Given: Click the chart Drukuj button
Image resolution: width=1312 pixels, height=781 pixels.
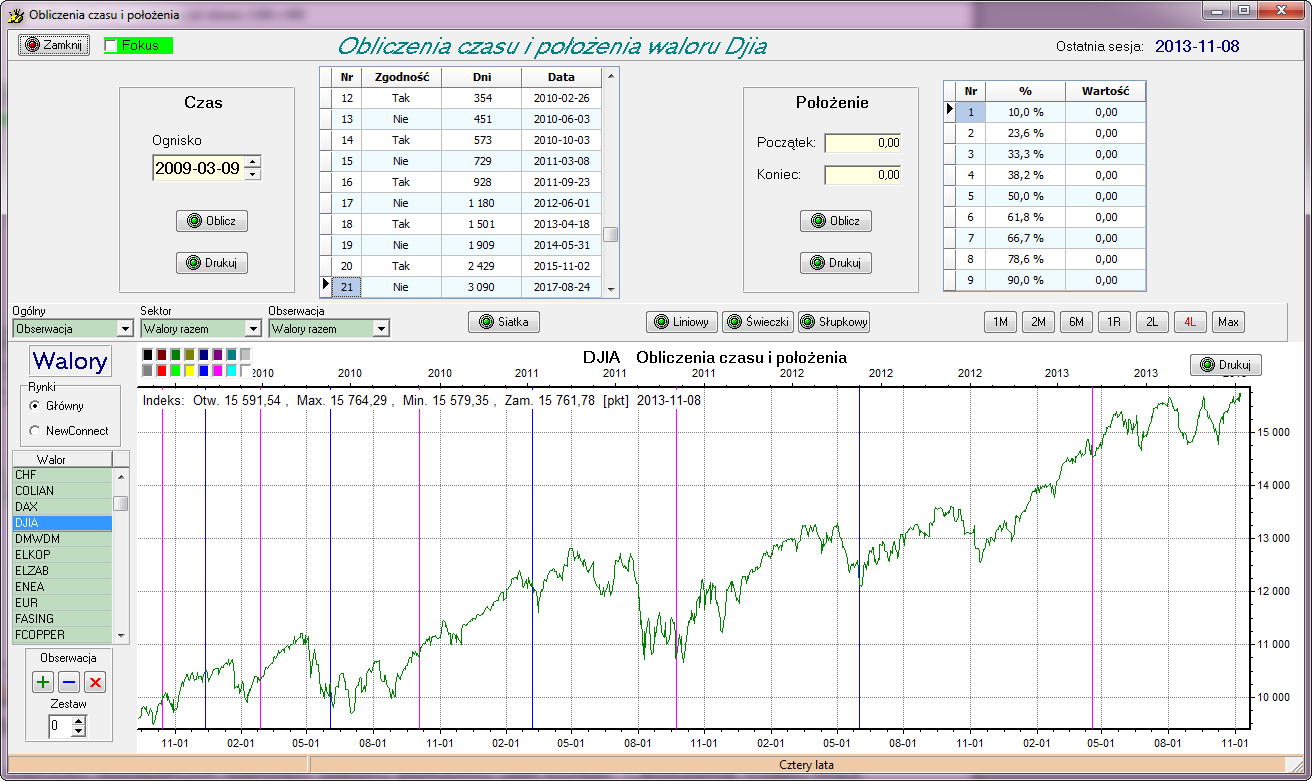Looking at the screenshot, I should pyautogui.click(x=1226, y=365).
